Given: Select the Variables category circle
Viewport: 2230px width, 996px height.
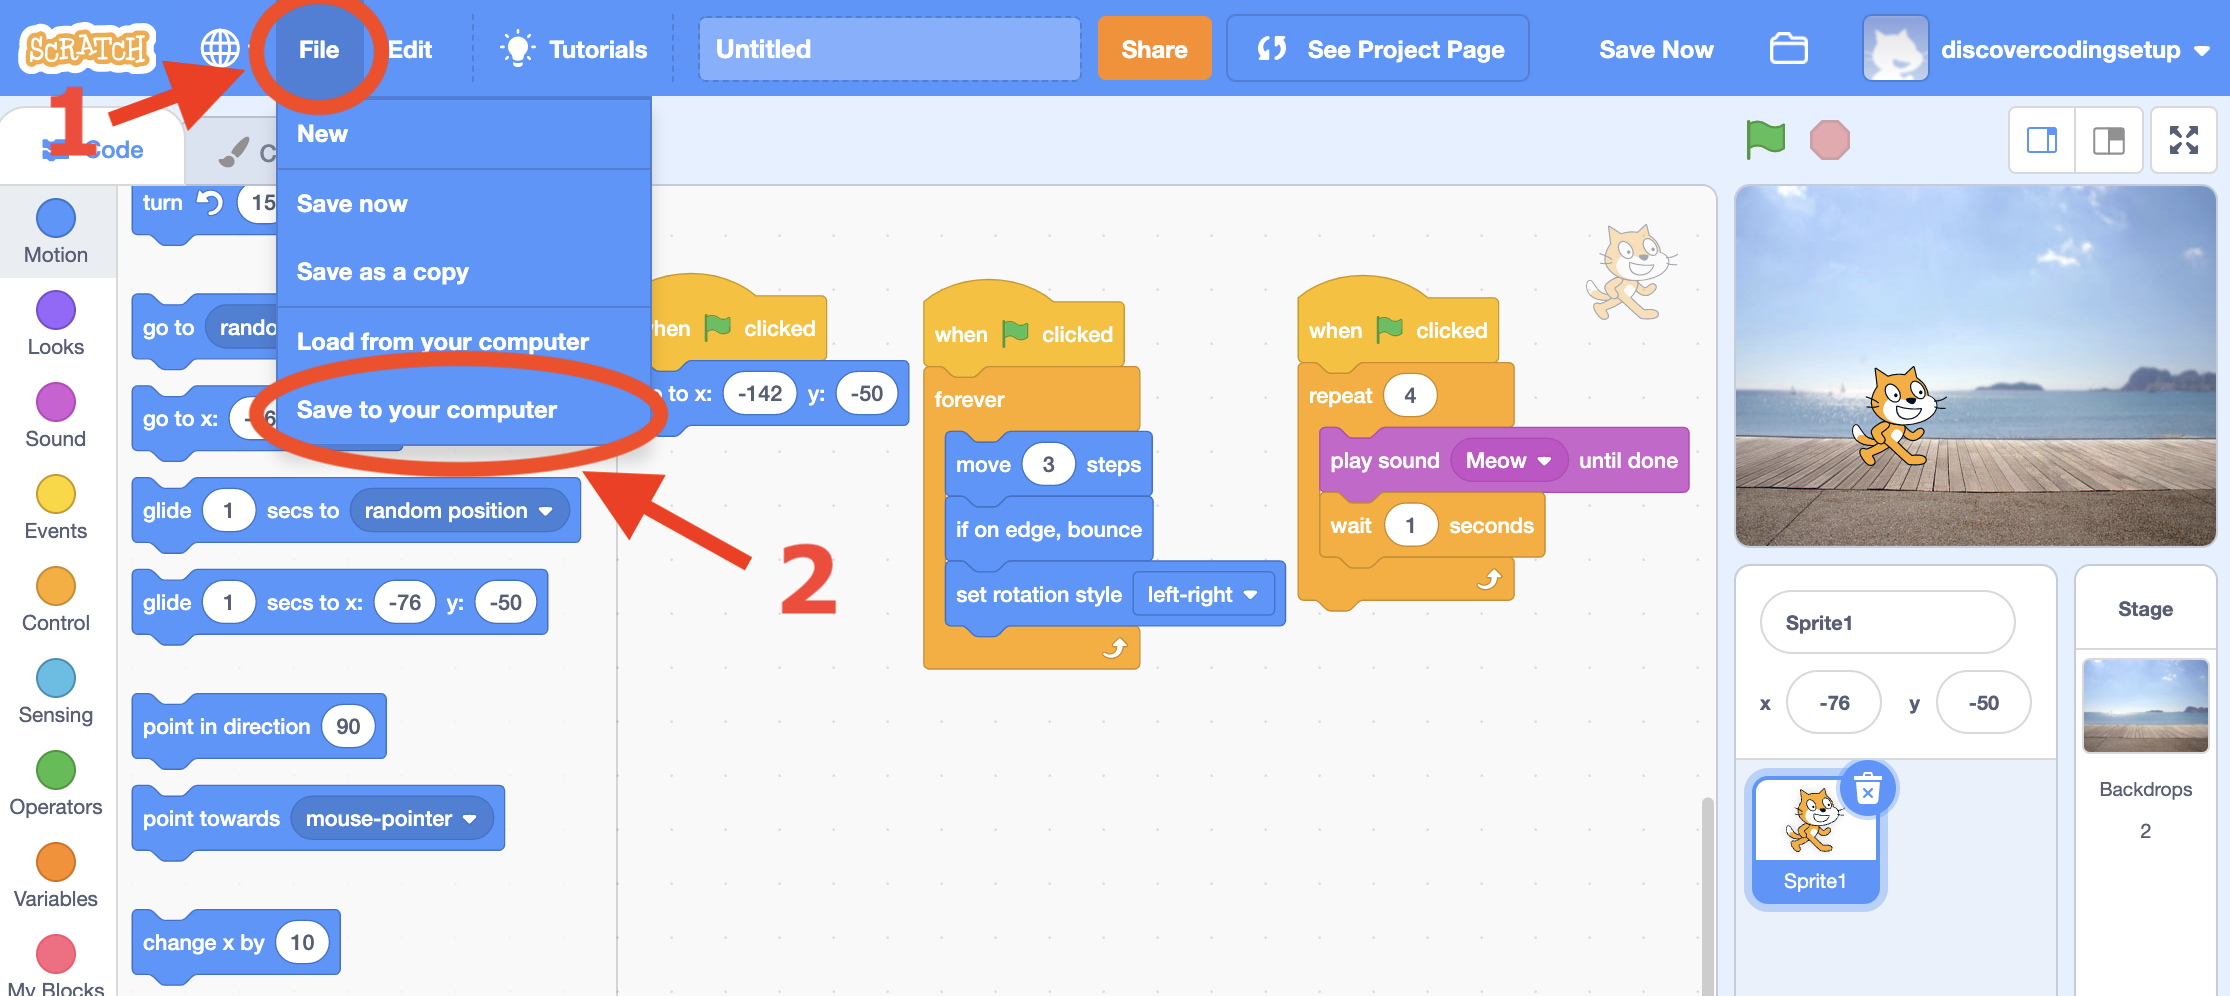Looking at the screenshot, I should click(56, 862).
